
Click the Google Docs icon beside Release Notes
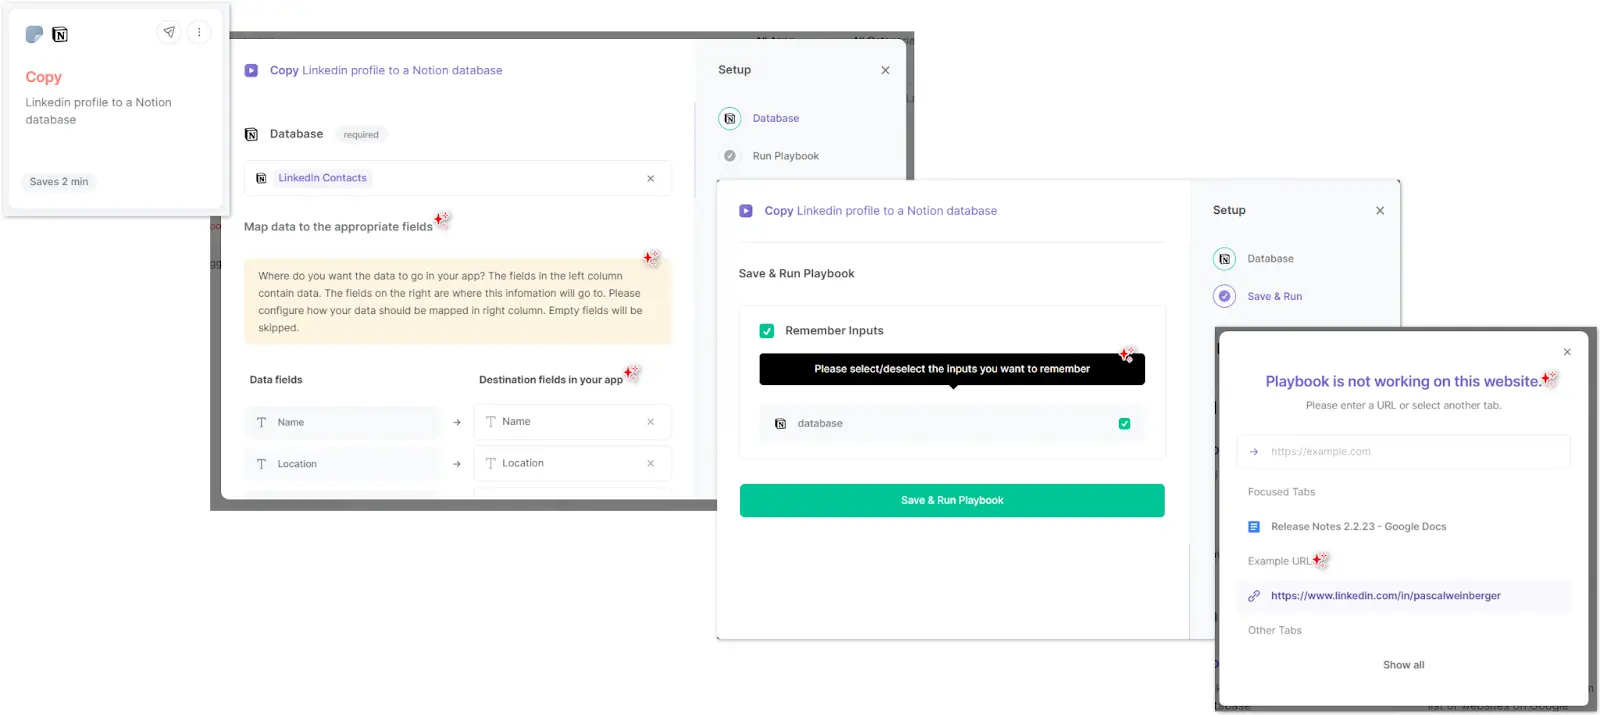(x=1254, y=527)
